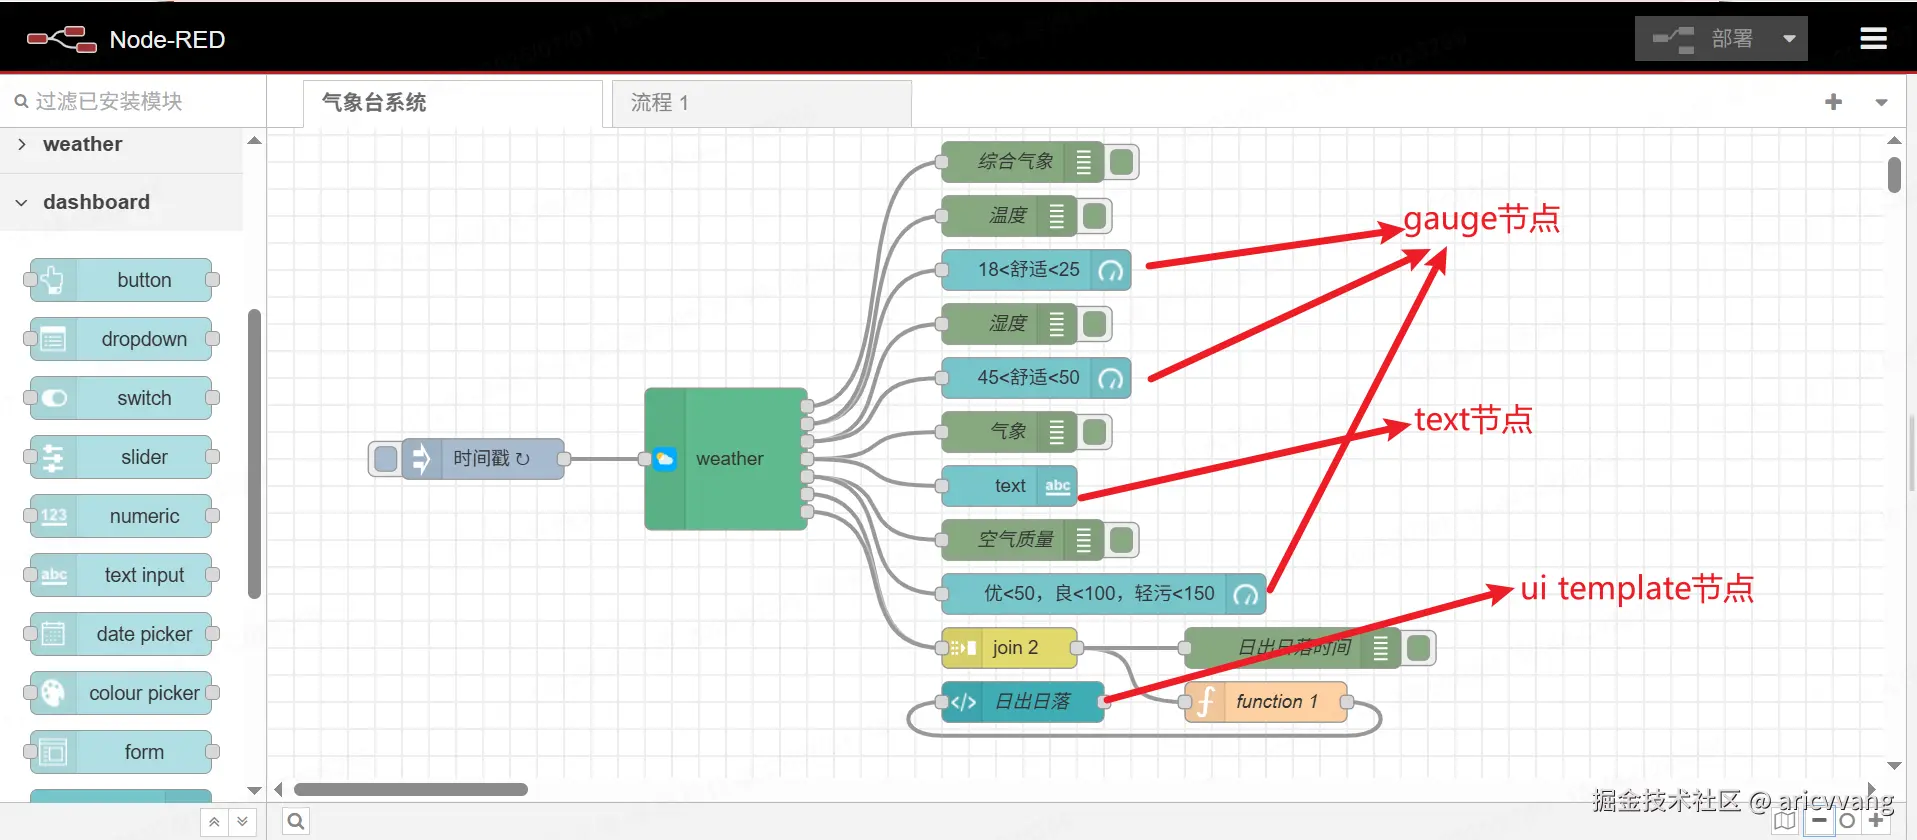Add a new flow tab with plus icon
This screenshot has height=840, width=1917.
(1833, 102)
